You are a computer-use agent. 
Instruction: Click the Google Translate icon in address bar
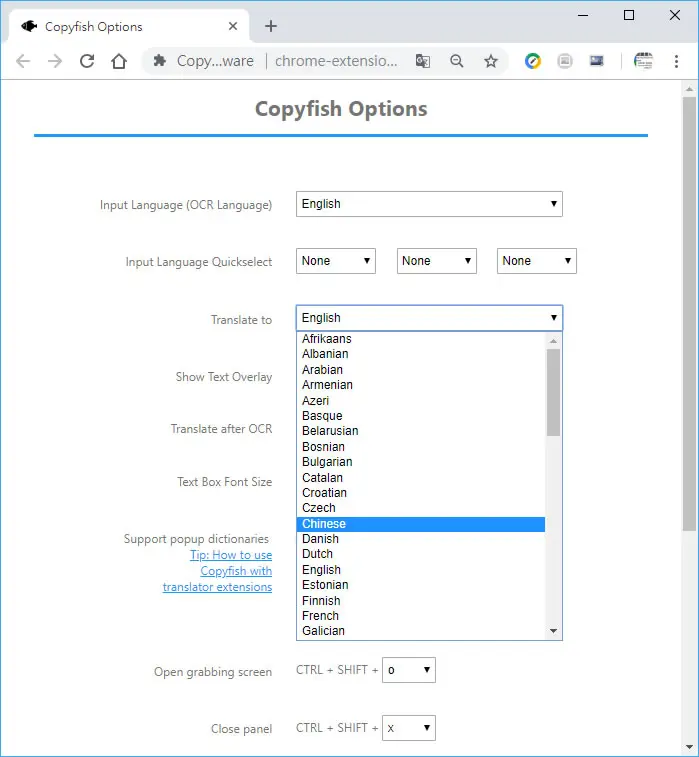click(x=423, y=61)
